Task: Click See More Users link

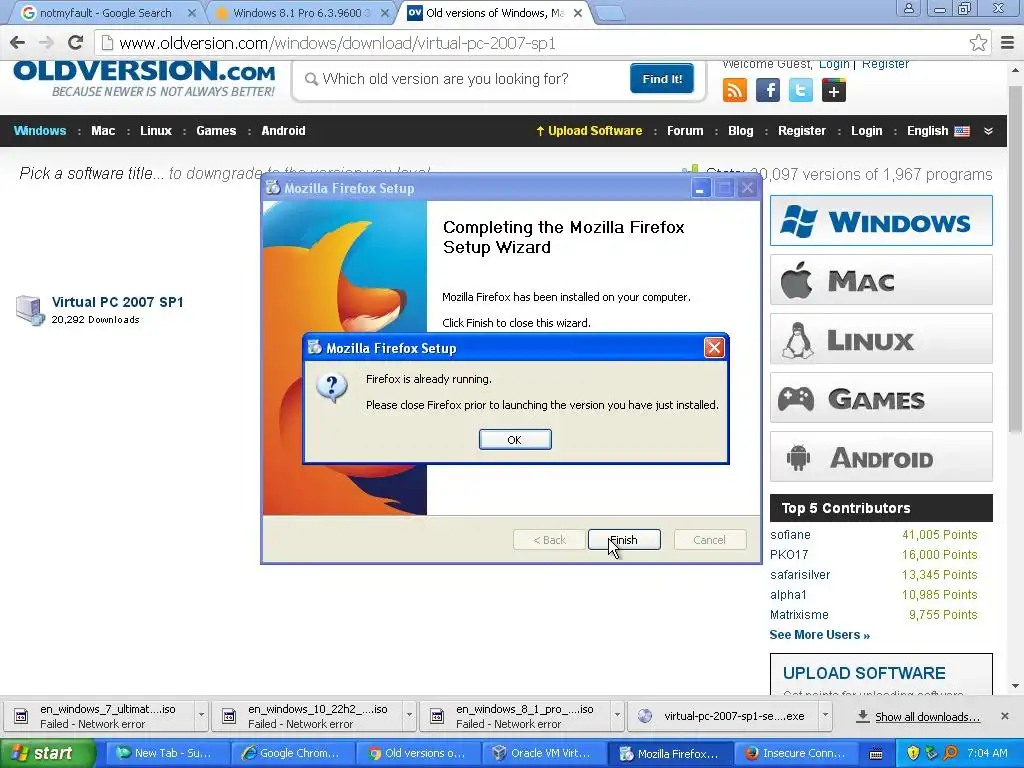Action: [x=820, y=635]
